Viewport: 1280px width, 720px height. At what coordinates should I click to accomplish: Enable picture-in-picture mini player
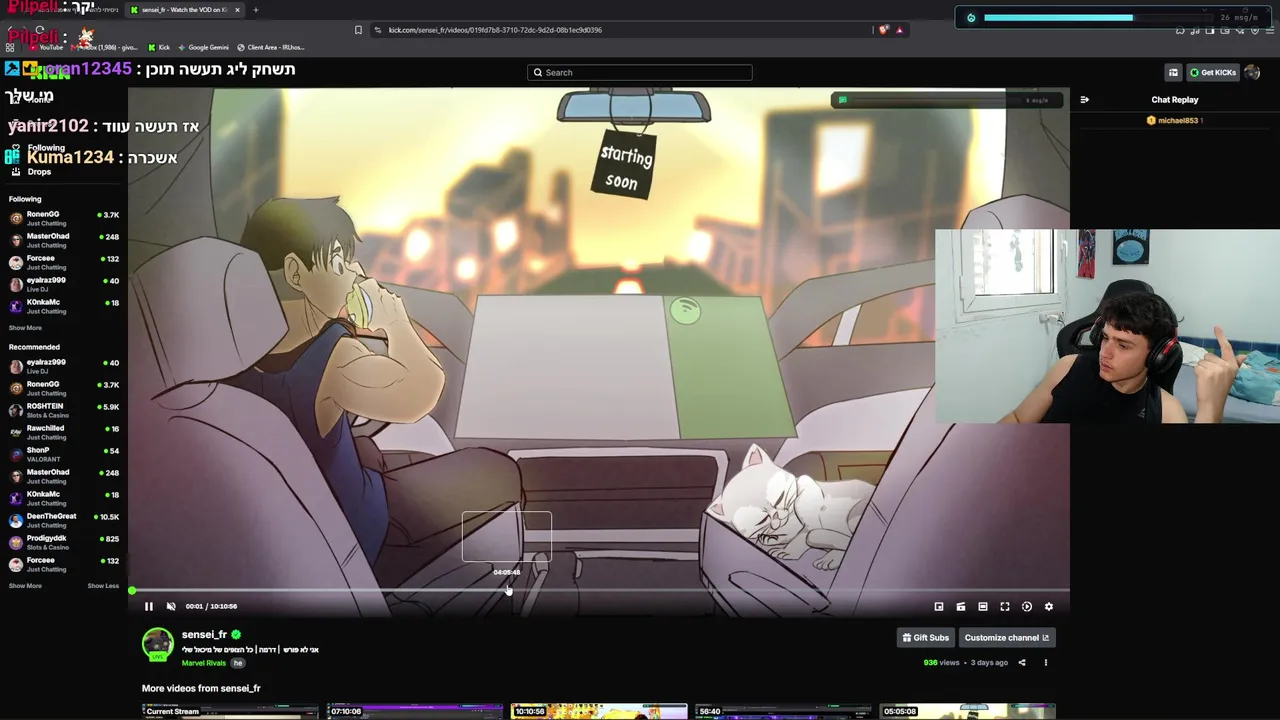click(939, 606)
